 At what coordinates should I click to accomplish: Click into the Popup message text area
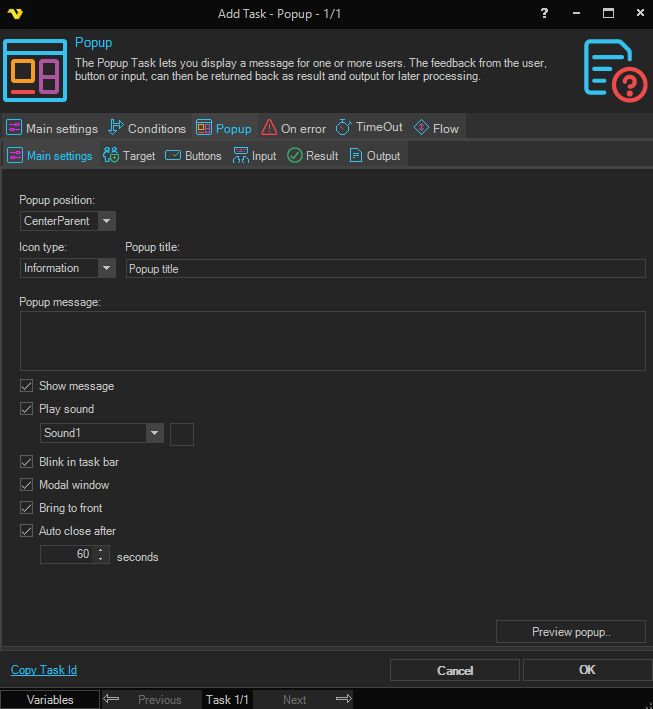(x=332, y=341)
